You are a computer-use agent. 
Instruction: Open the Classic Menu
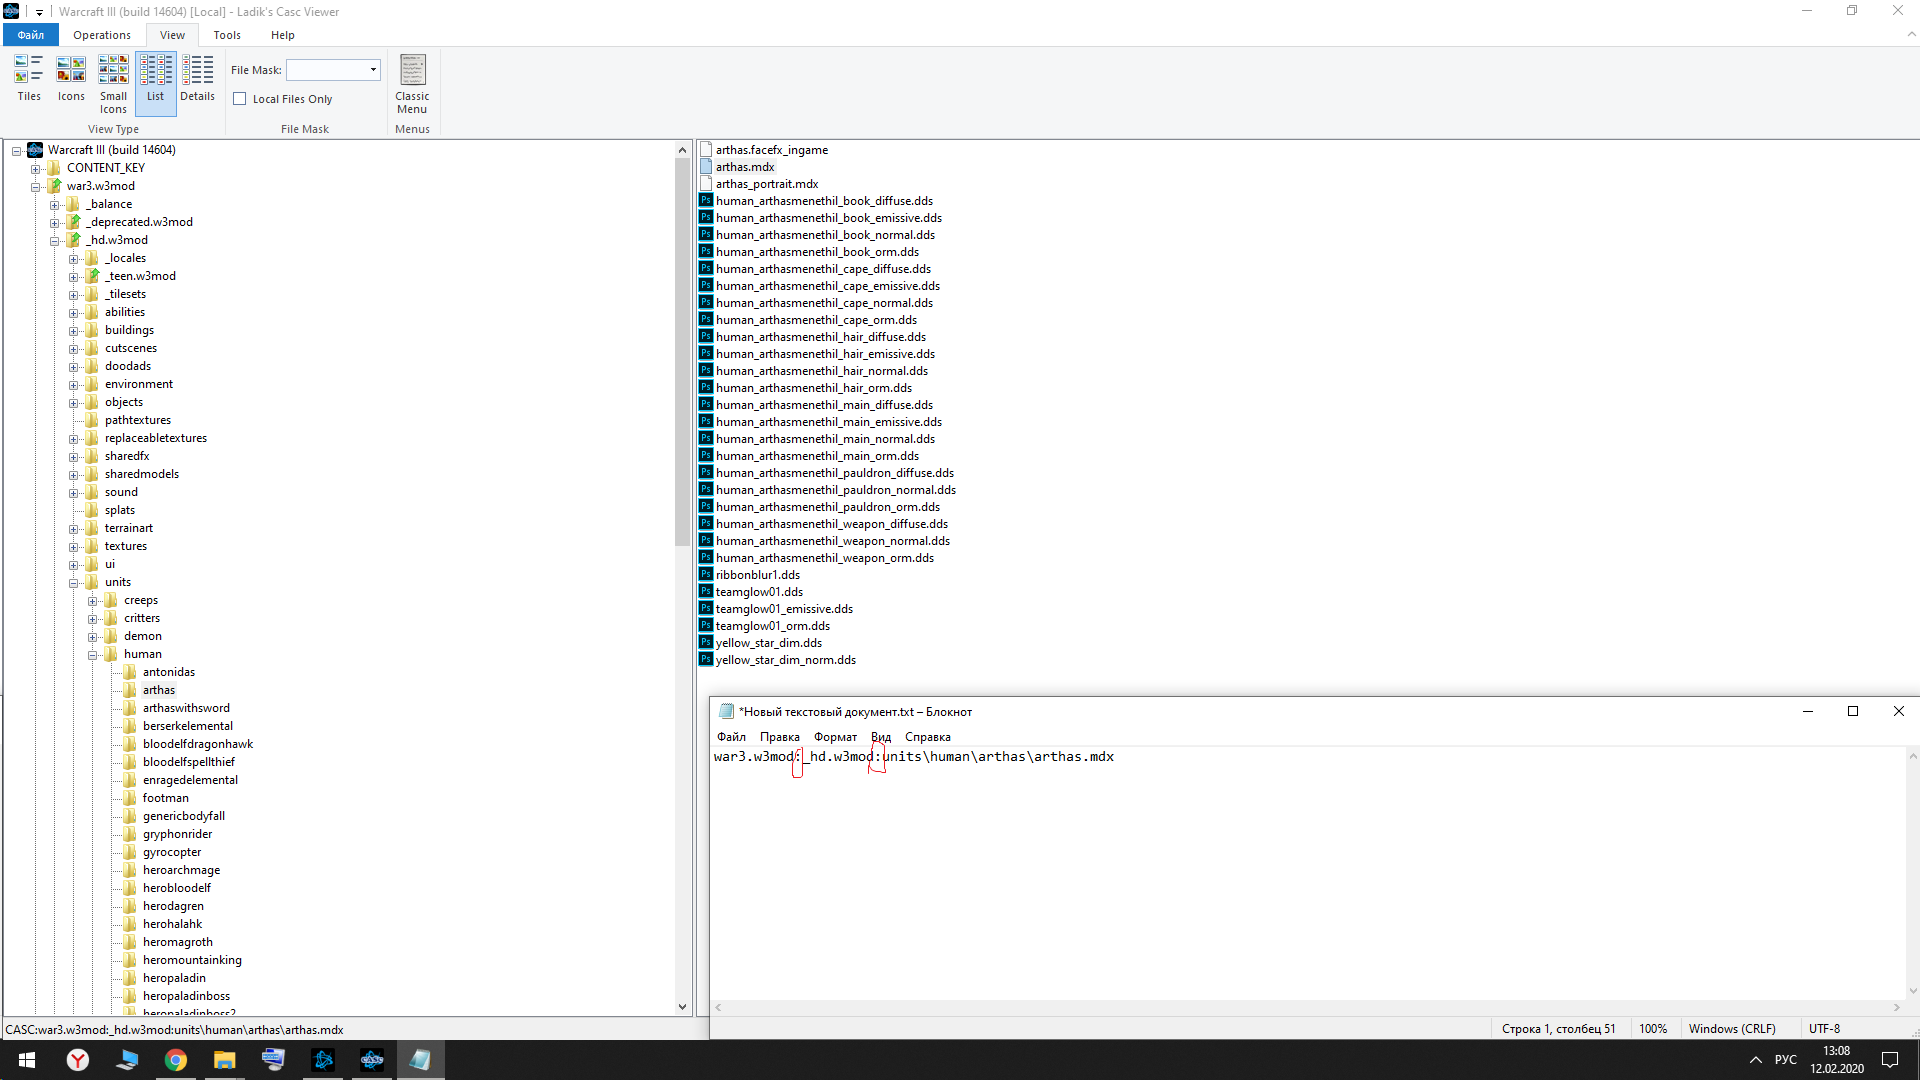tap(412, 83)
